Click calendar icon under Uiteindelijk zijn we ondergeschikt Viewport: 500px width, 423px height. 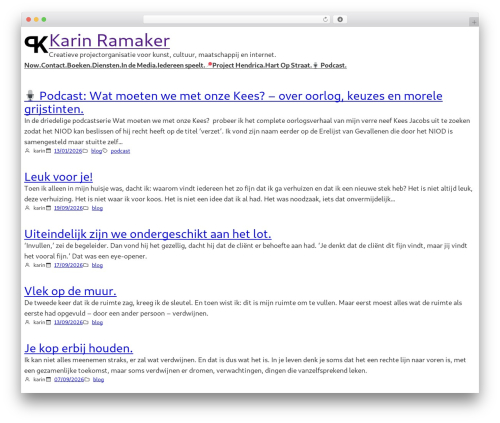tap(49, 265)
